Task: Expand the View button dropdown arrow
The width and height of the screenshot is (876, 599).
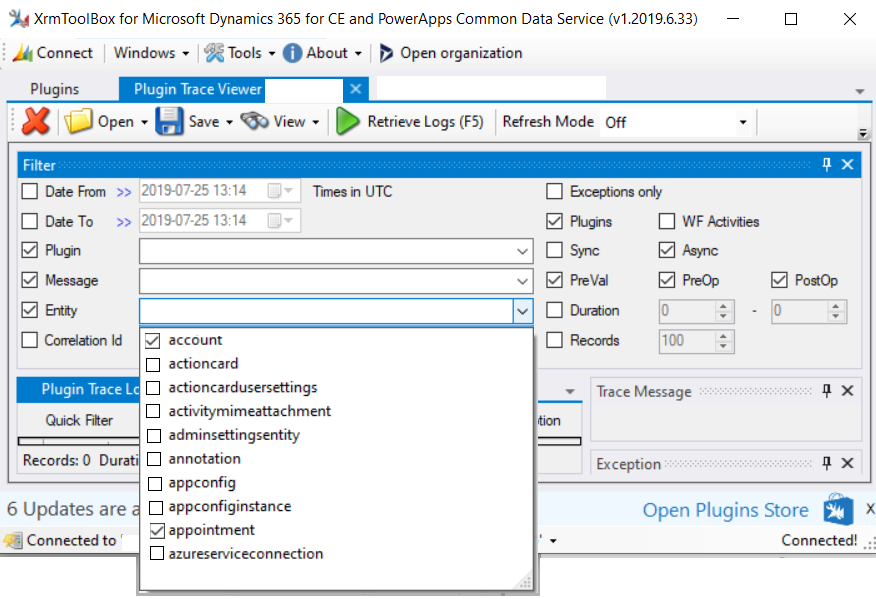Action: [316, 122]
